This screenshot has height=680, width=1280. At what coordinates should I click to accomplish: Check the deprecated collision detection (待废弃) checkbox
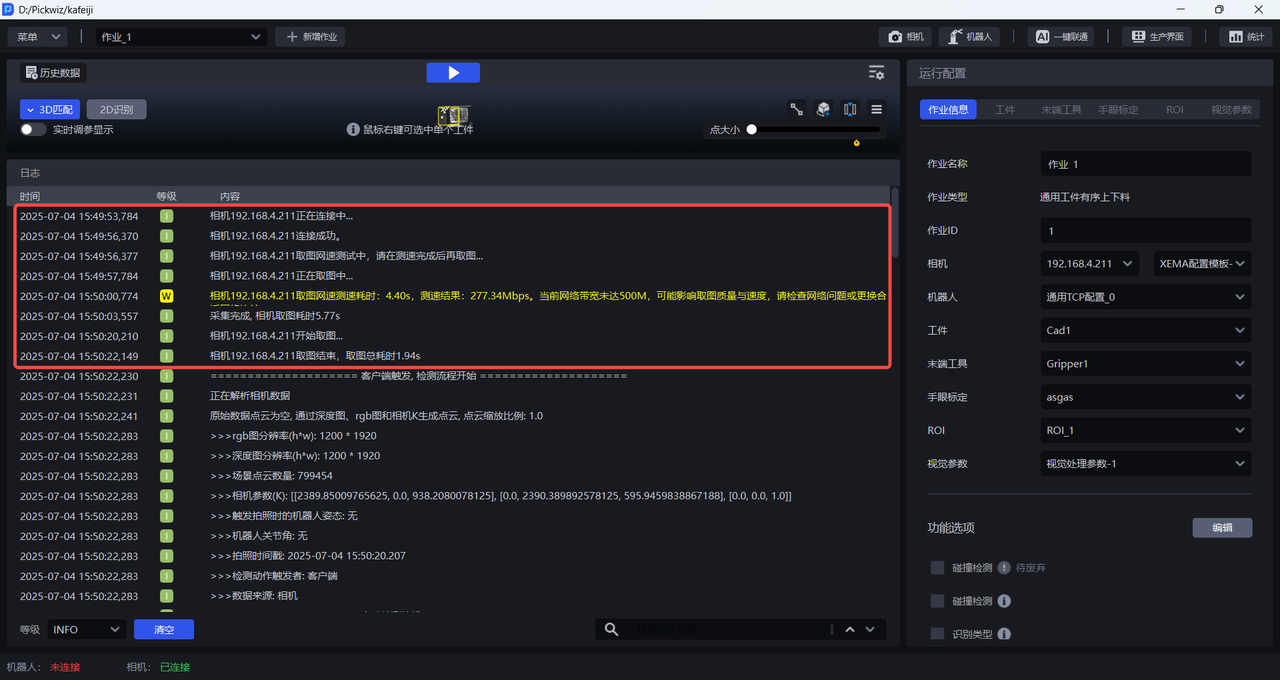tap(937, 568)
